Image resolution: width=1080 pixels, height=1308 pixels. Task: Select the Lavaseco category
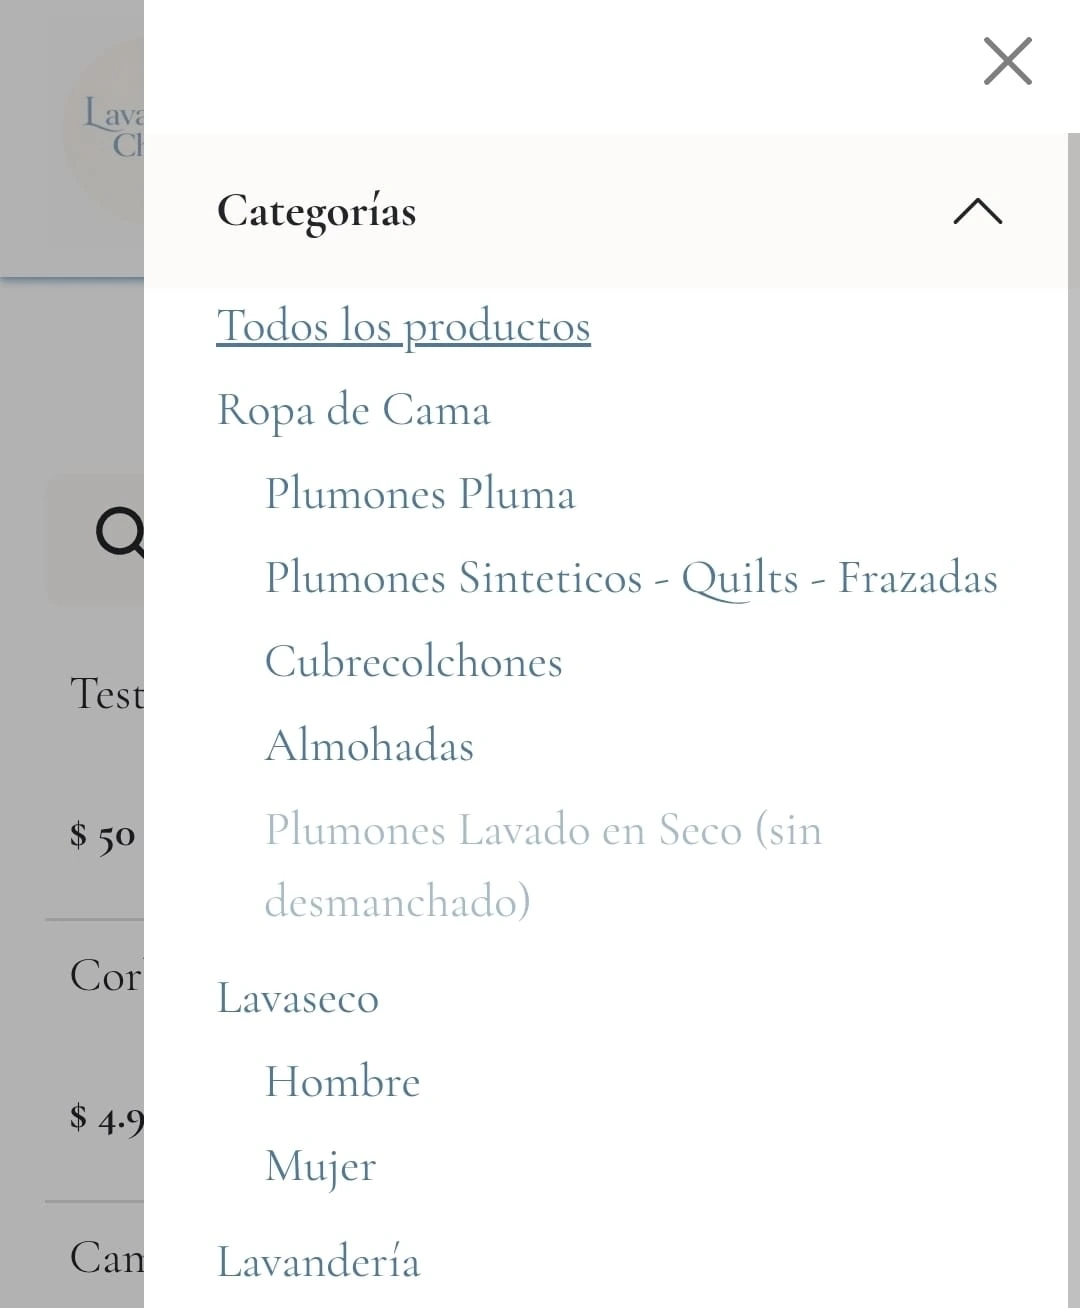298,998
